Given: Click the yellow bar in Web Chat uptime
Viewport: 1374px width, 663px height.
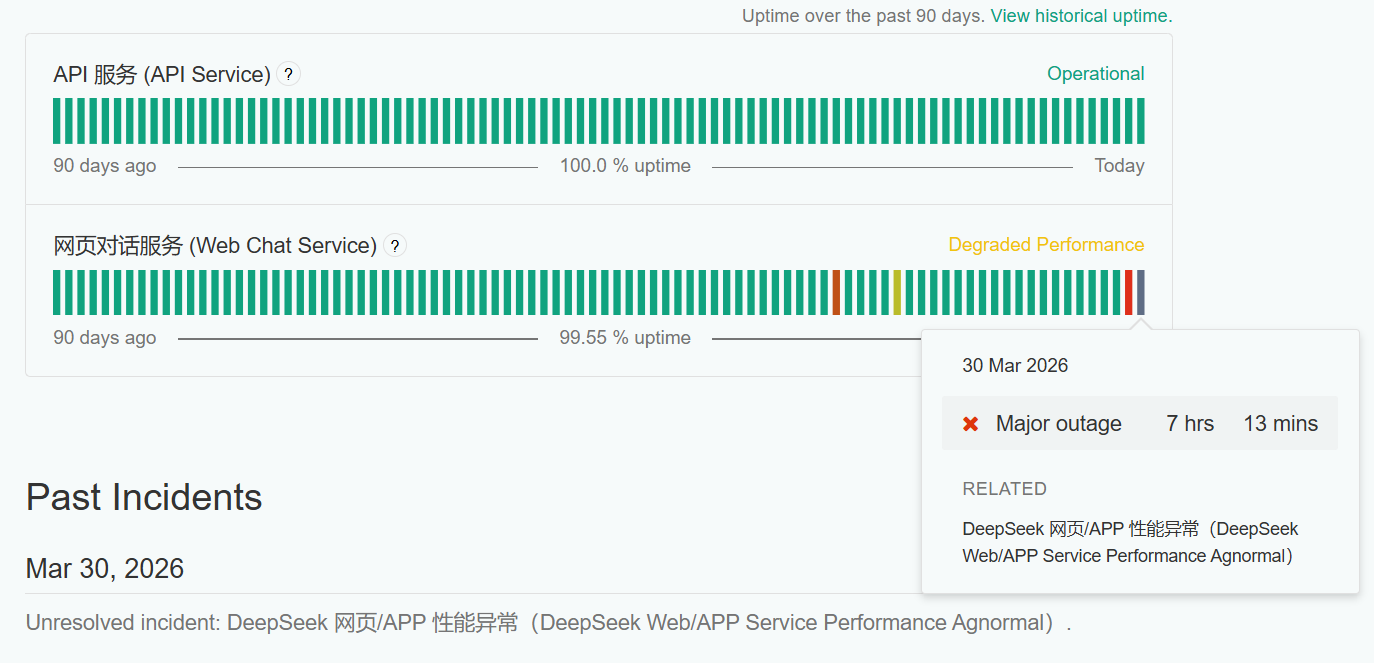Looking at the screenshot, I should [x=897, y=292].
